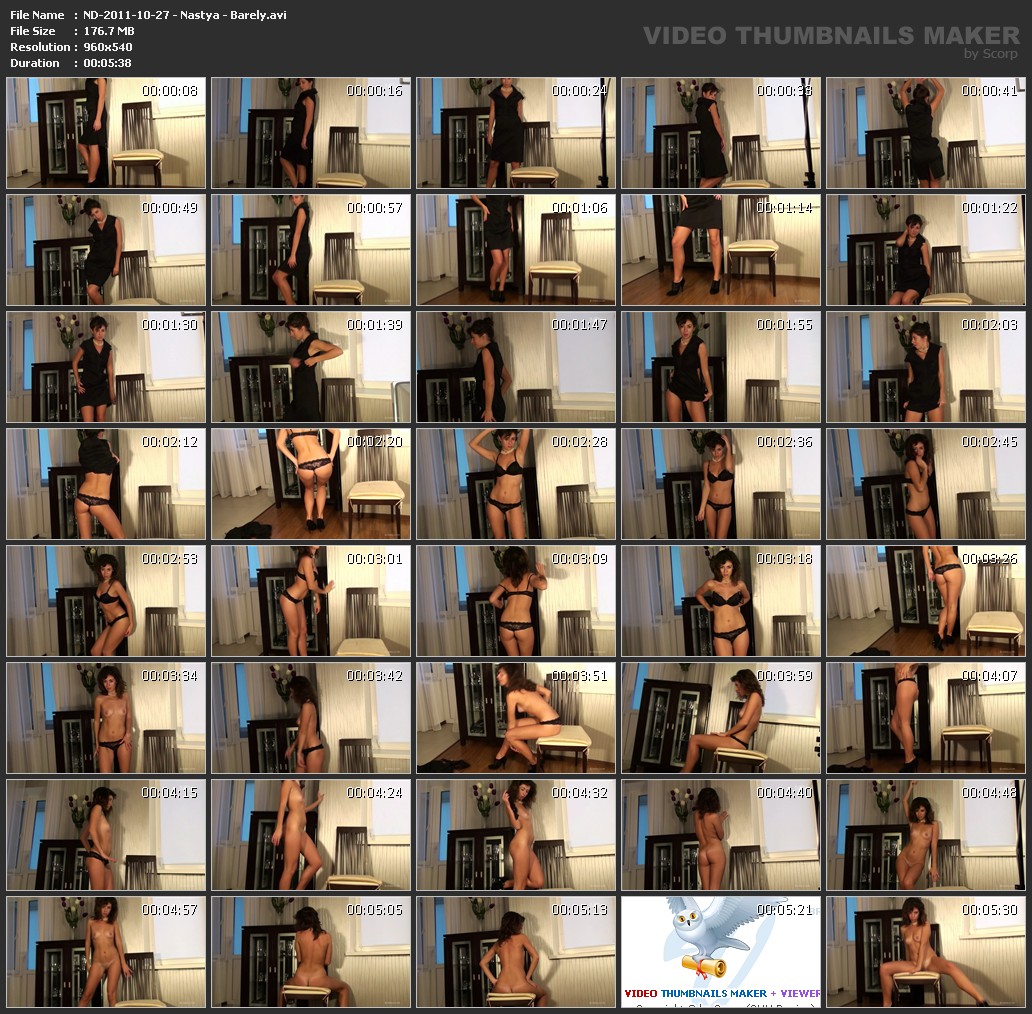Open the thumbnail at timestamp 00:00:08

point(106,133)
